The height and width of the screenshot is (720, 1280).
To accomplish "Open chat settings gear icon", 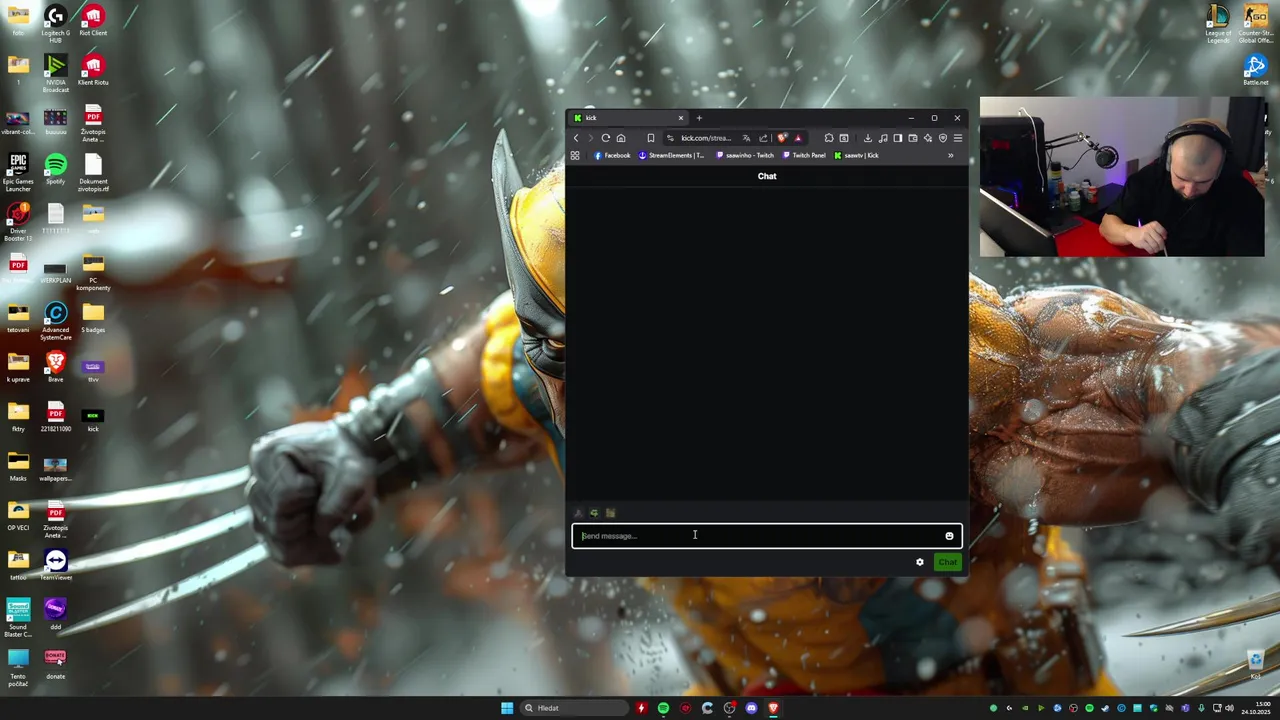I will pos(920,562).
